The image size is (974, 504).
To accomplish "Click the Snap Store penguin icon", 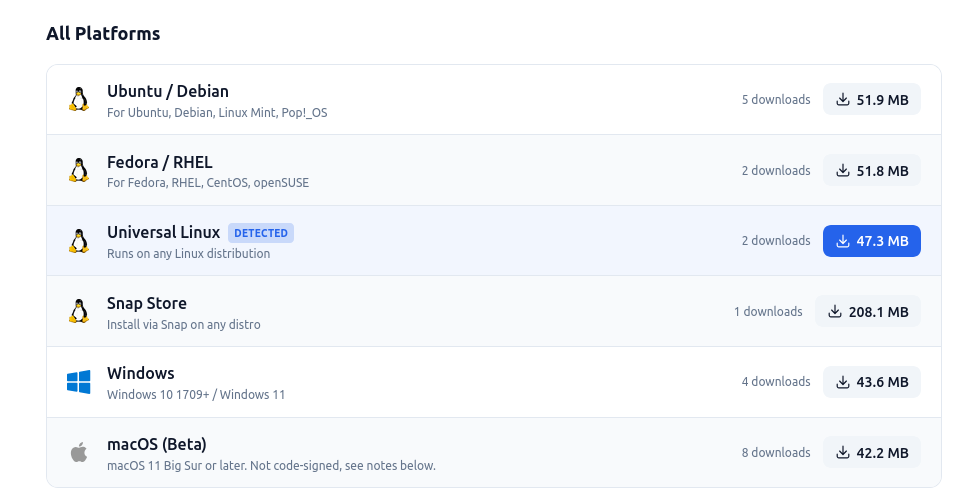I will tap(79, 311).
